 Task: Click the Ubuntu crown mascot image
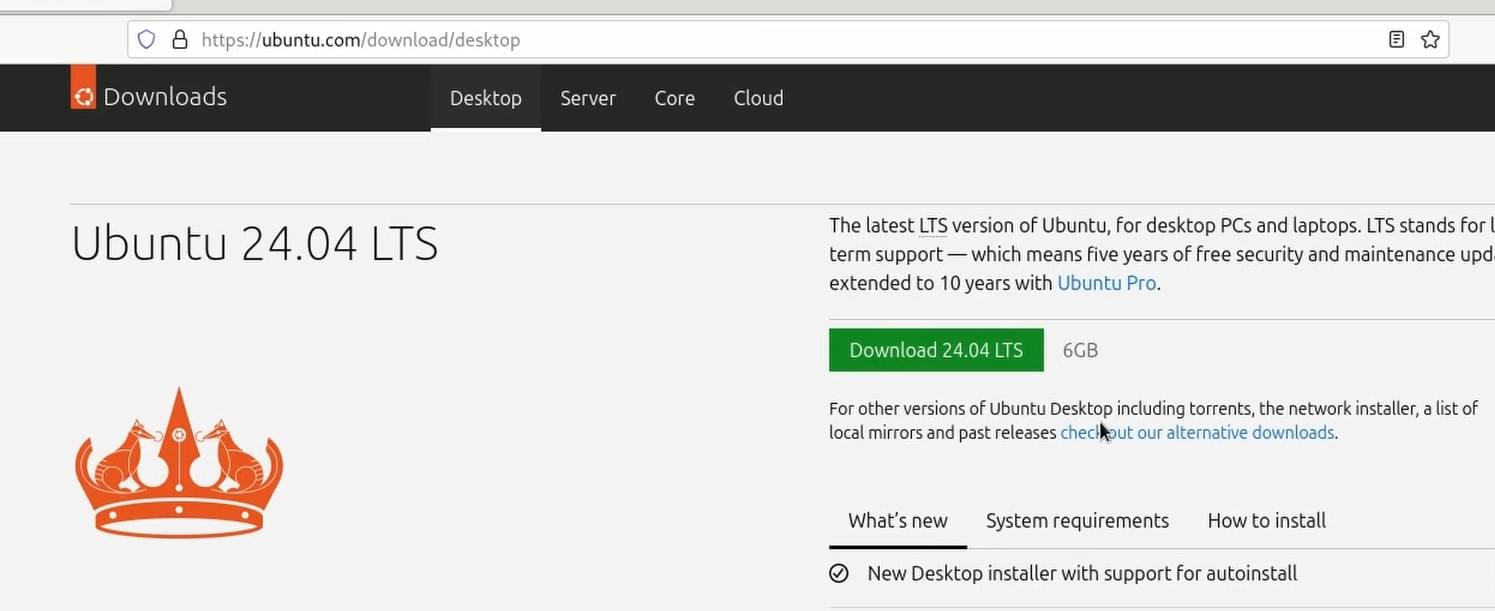point(179,463)
